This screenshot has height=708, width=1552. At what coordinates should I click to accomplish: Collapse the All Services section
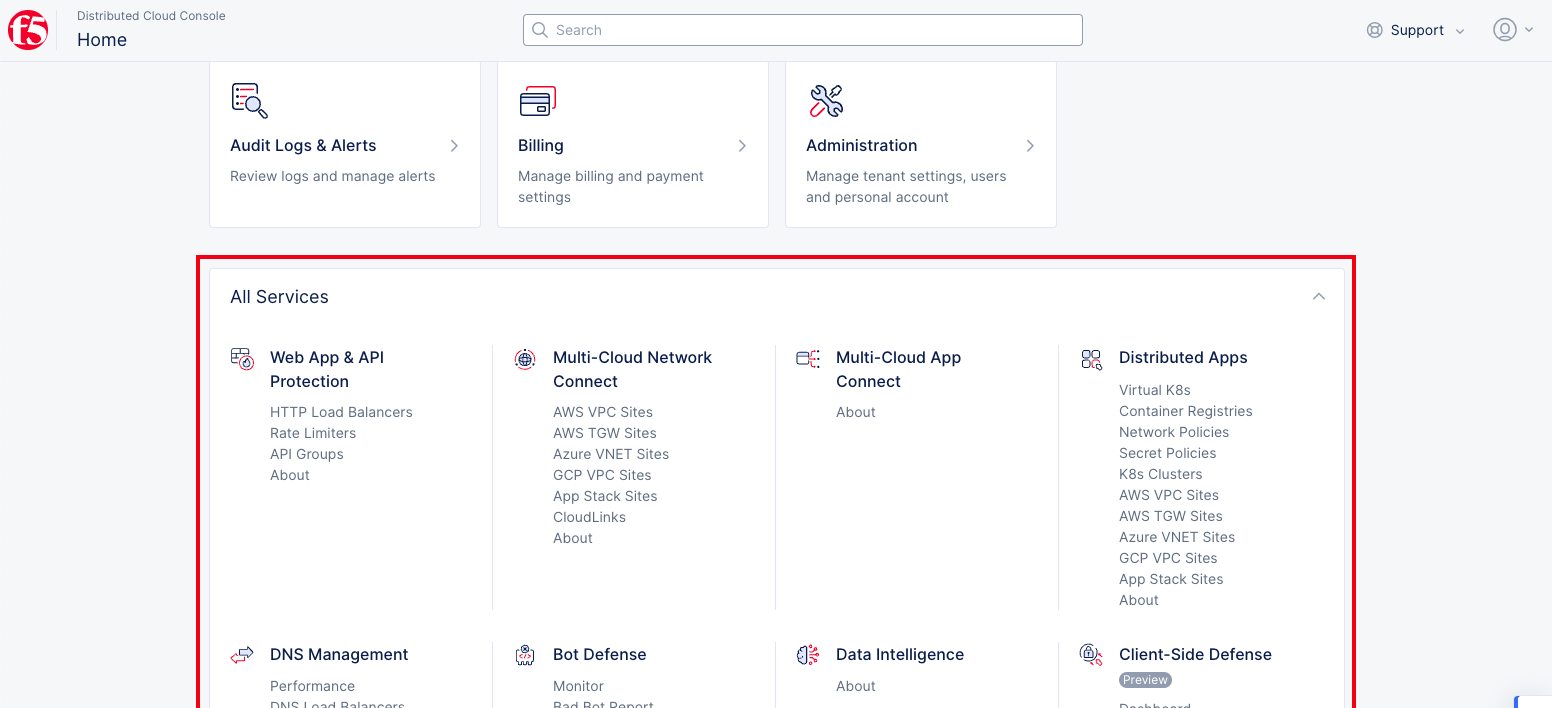pos(1319,296)
